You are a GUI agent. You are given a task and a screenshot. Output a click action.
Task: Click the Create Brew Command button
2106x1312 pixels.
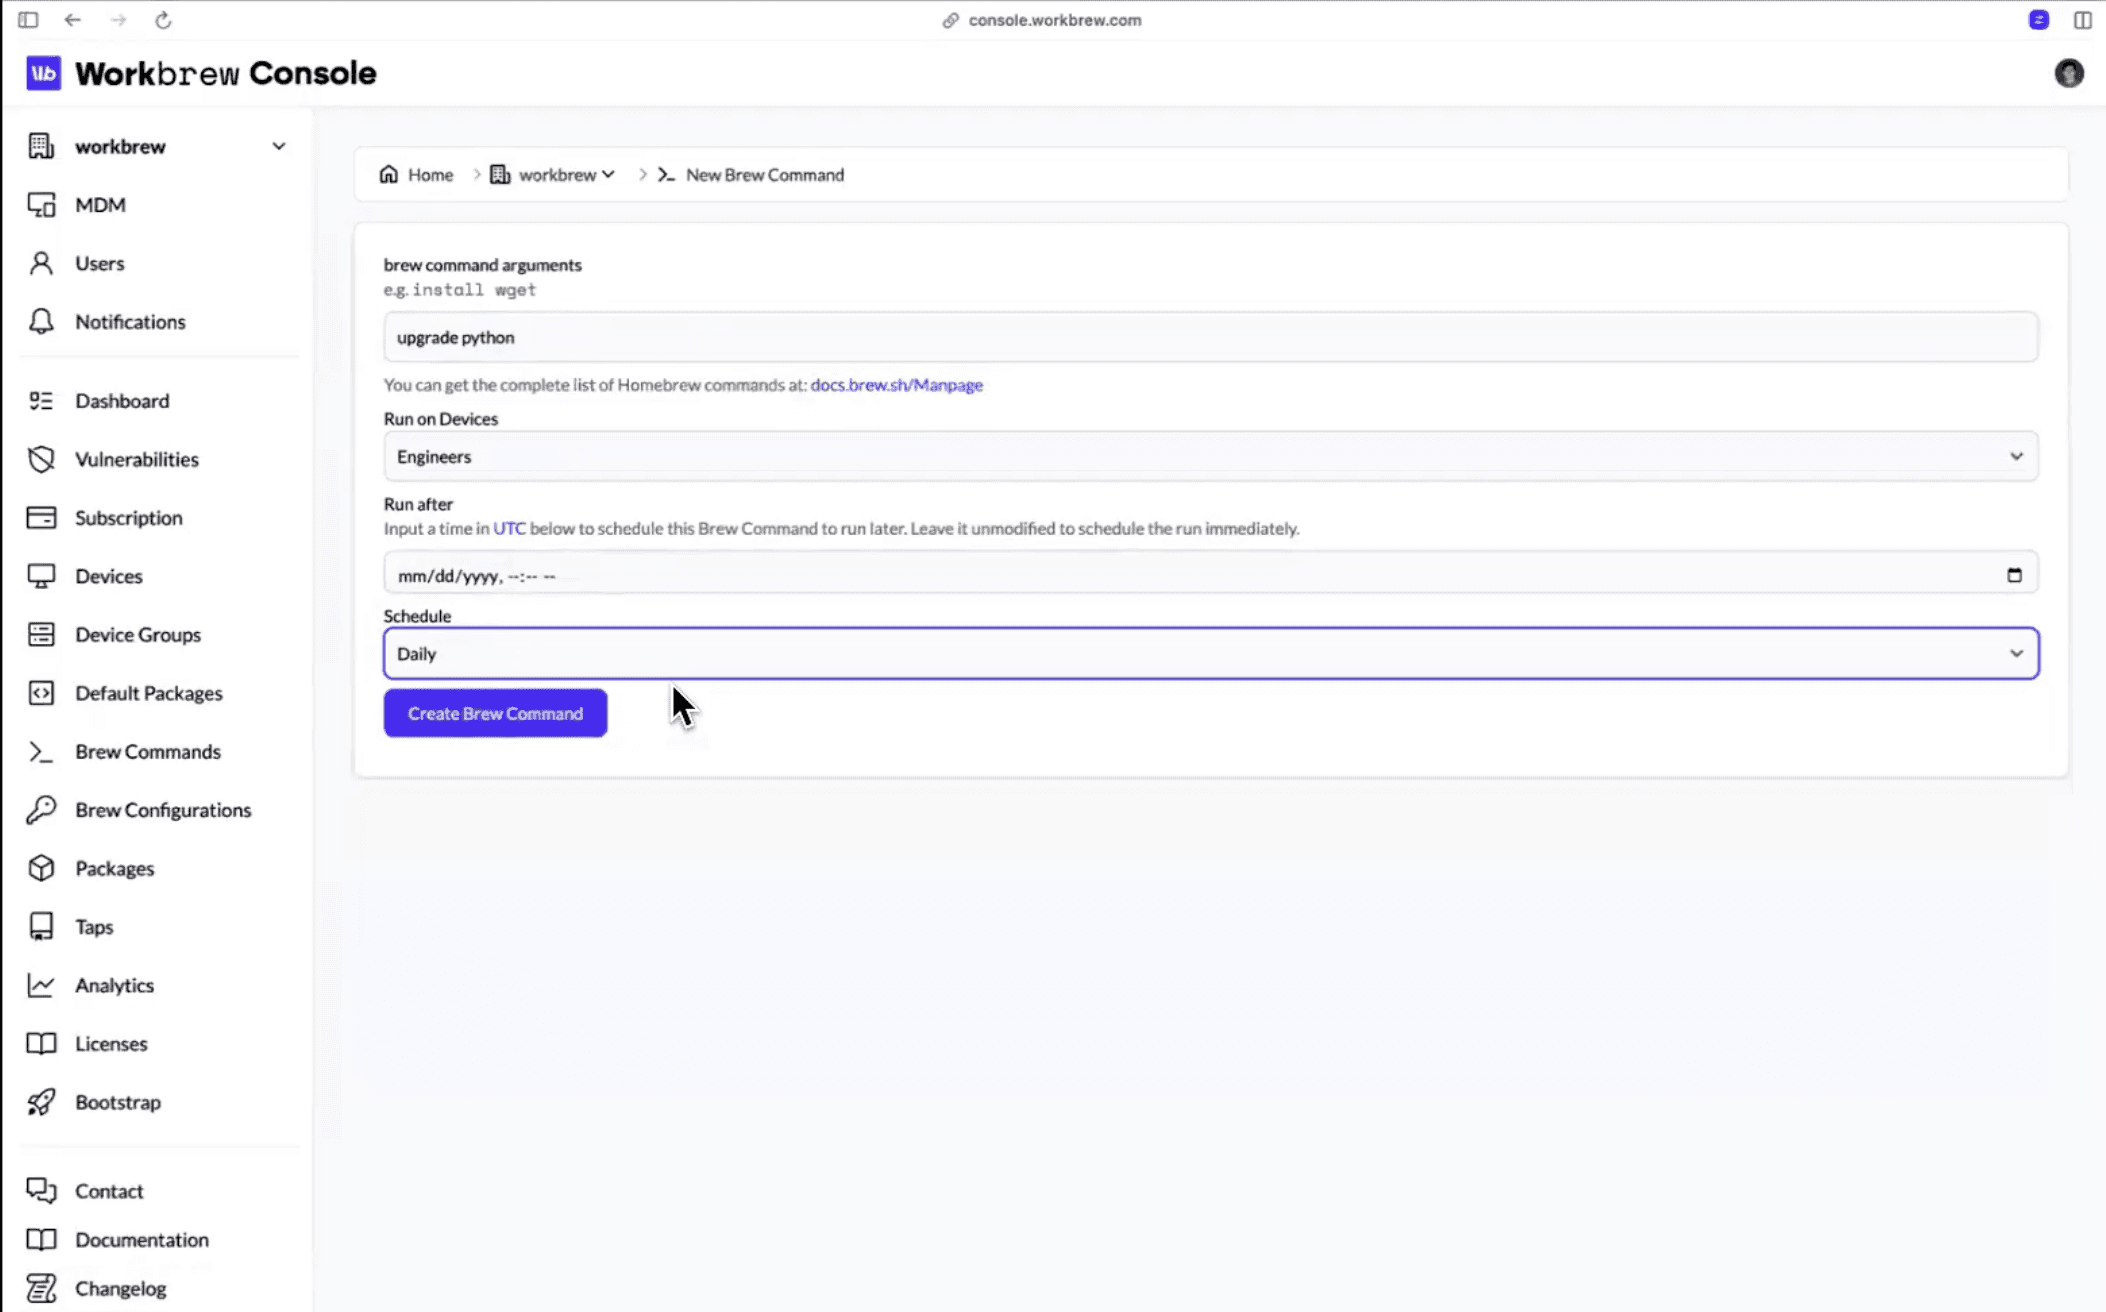pyautogui.click(x=495, y=714)
